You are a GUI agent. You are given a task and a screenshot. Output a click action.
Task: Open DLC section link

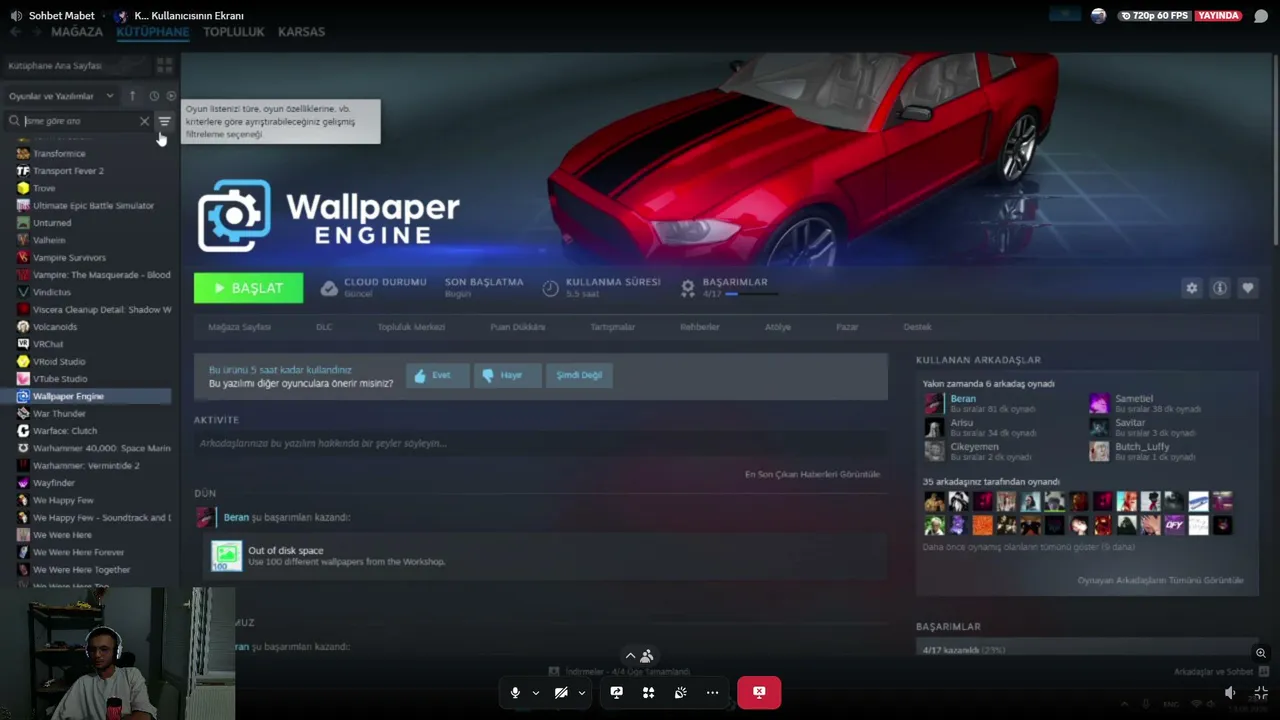324,327
